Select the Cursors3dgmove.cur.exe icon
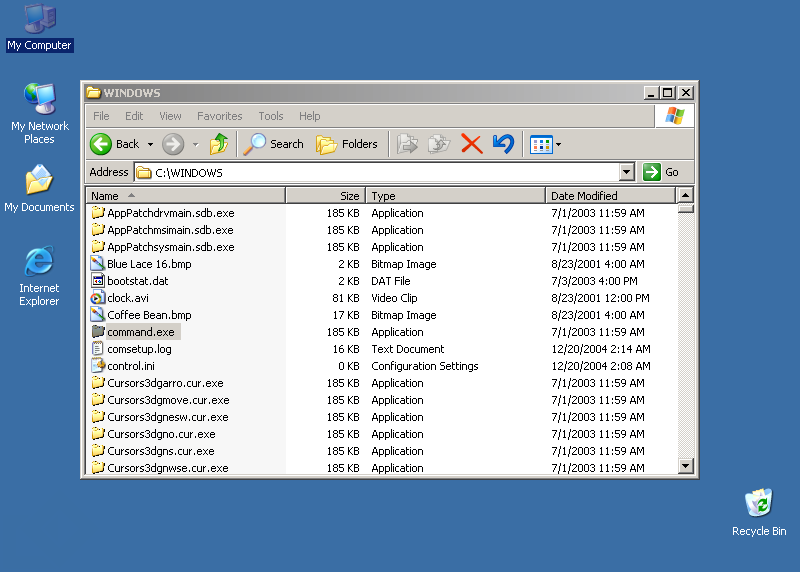 (x=97, y=400)
